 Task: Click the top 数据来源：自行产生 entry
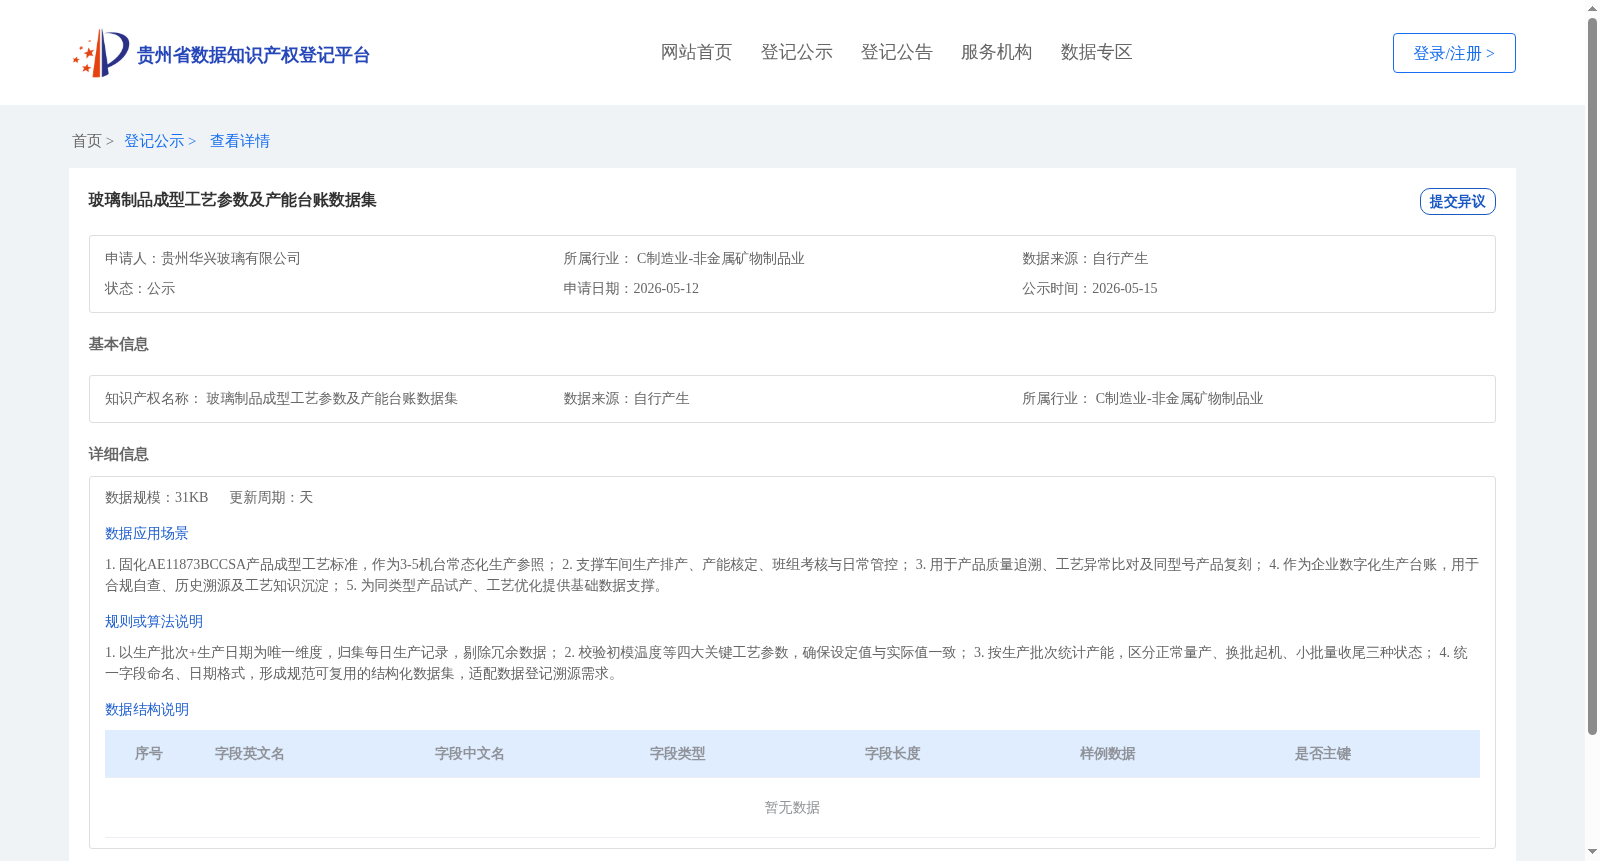1085,259
